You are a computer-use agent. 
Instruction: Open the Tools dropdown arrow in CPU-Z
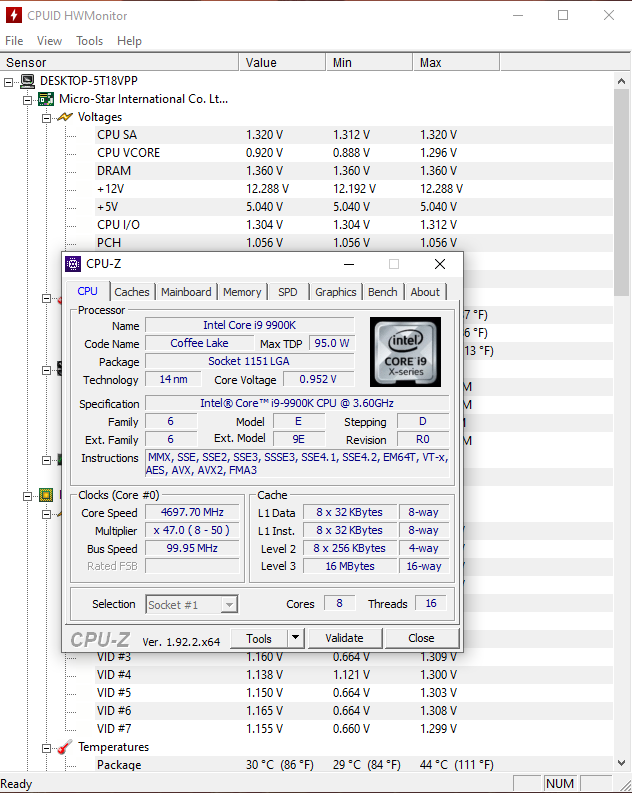click(296, 638)
